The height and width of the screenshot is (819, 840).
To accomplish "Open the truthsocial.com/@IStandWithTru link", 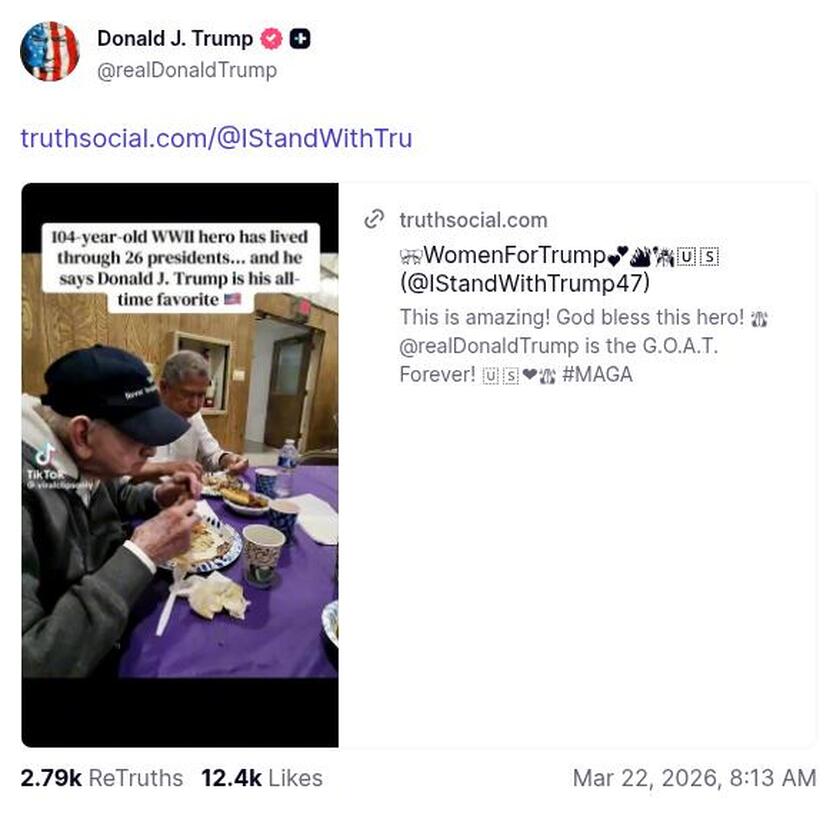I will [x=216, y=137].
